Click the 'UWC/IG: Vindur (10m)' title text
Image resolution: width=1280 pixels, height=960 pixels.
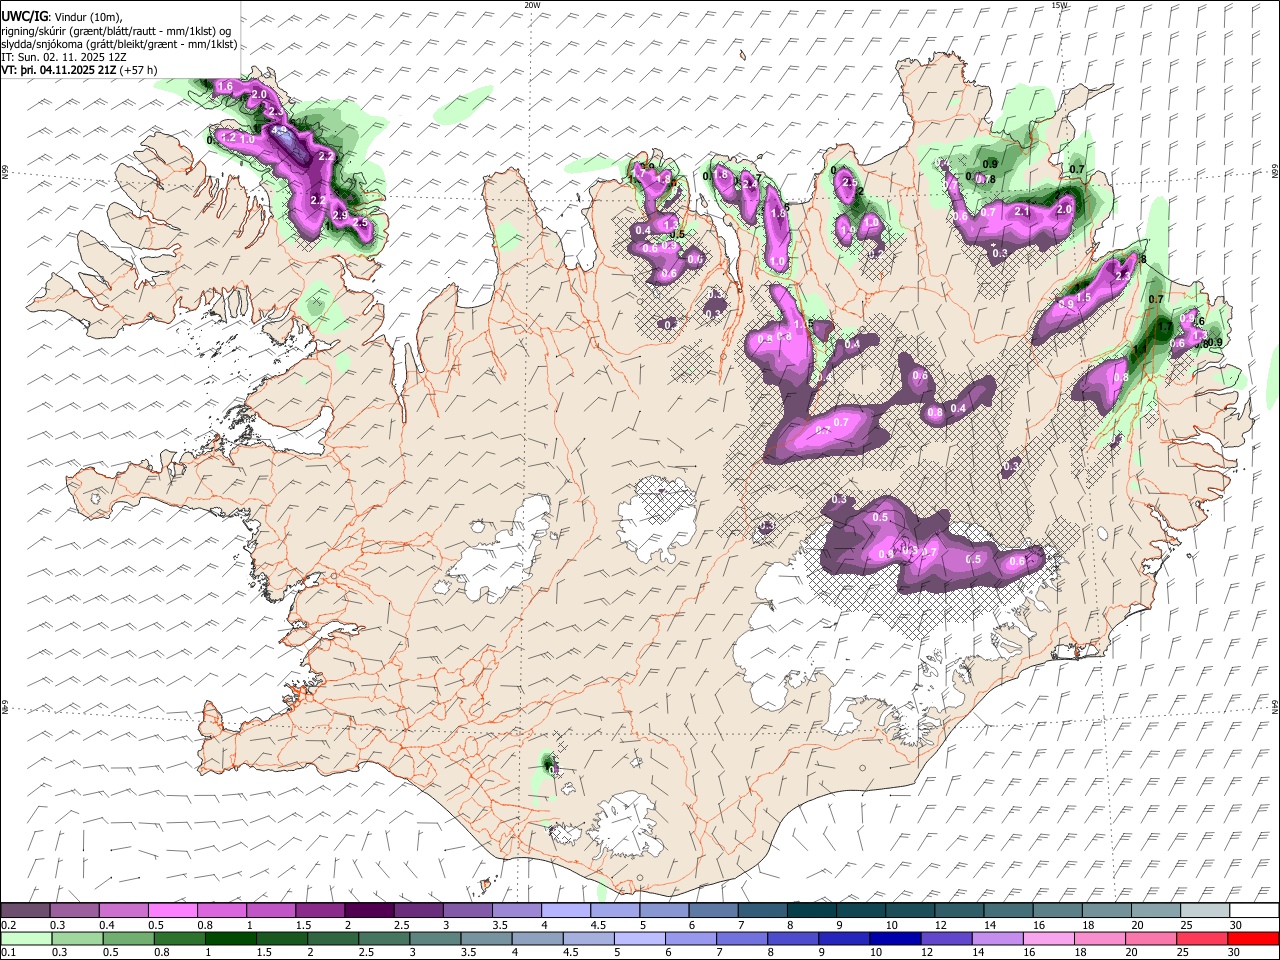click(62, 16)
